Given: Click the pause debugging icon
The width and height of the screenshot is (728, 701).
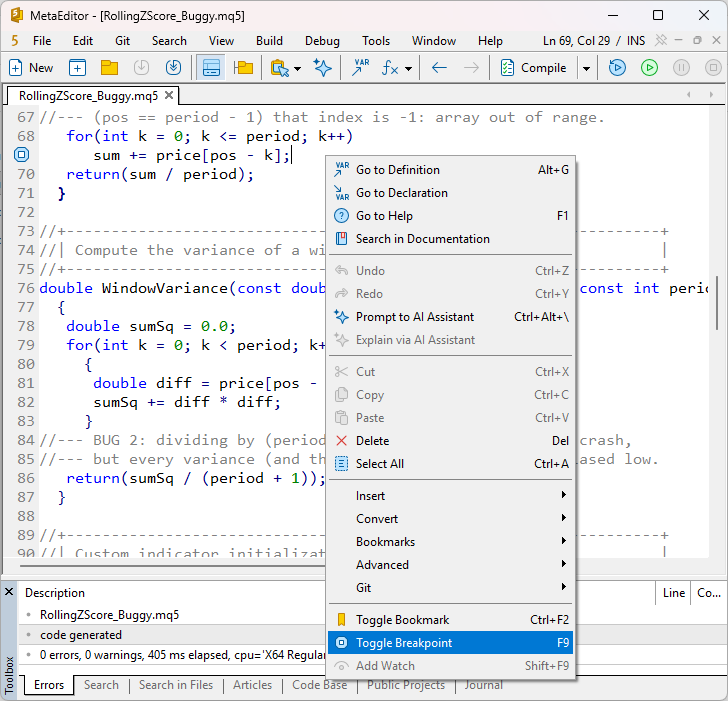Looking at the screenshot, I should pyautogui.click(x=681, y=68).
